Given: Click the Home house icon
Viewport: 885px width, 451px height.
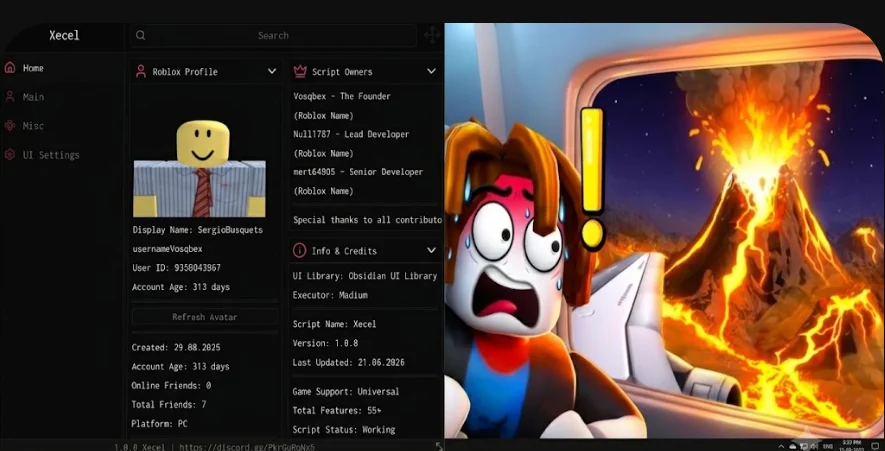Looking at the screenshot, I should [x=10, y=67].
